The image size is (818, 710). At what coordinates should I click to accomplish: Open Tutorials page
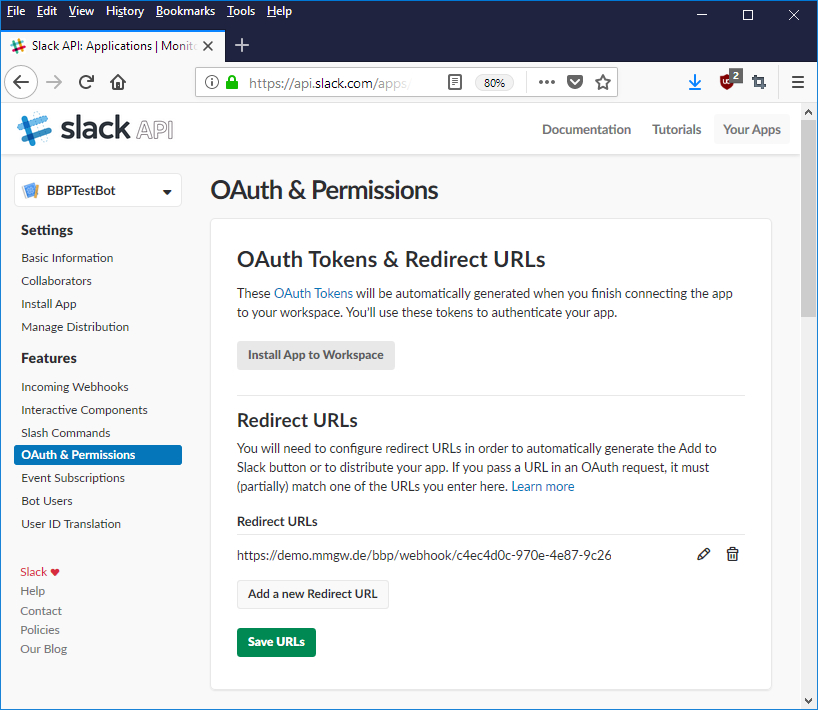[x=676, y=129]
